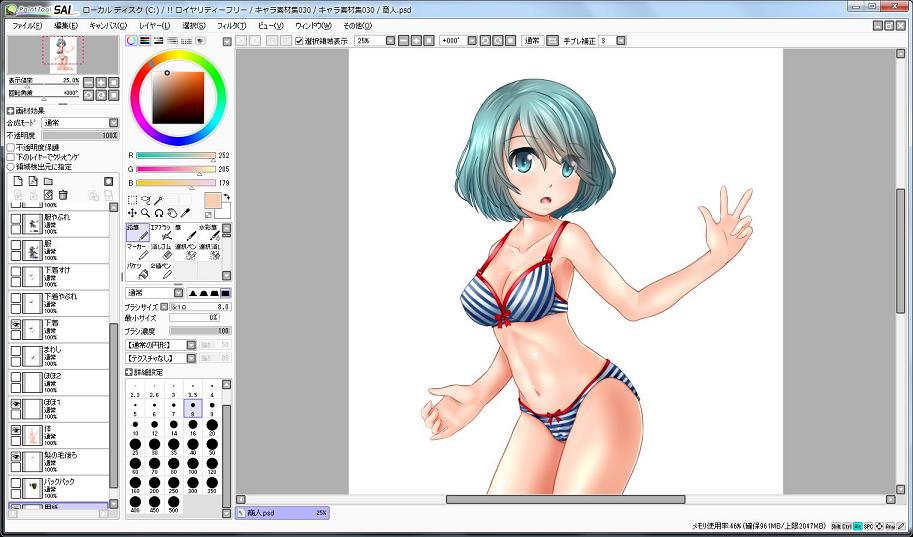Select the zoom magnifier tool
This screenshot has height=537, width=913.
click(x=145, y=213)
